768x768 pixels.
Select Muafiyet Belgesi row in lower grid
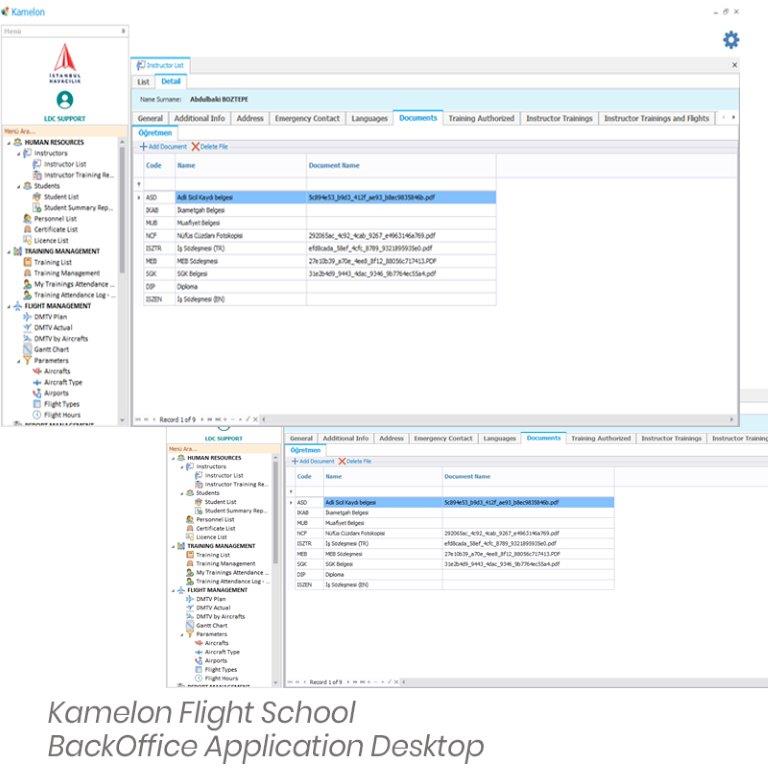tap(454, 523)
